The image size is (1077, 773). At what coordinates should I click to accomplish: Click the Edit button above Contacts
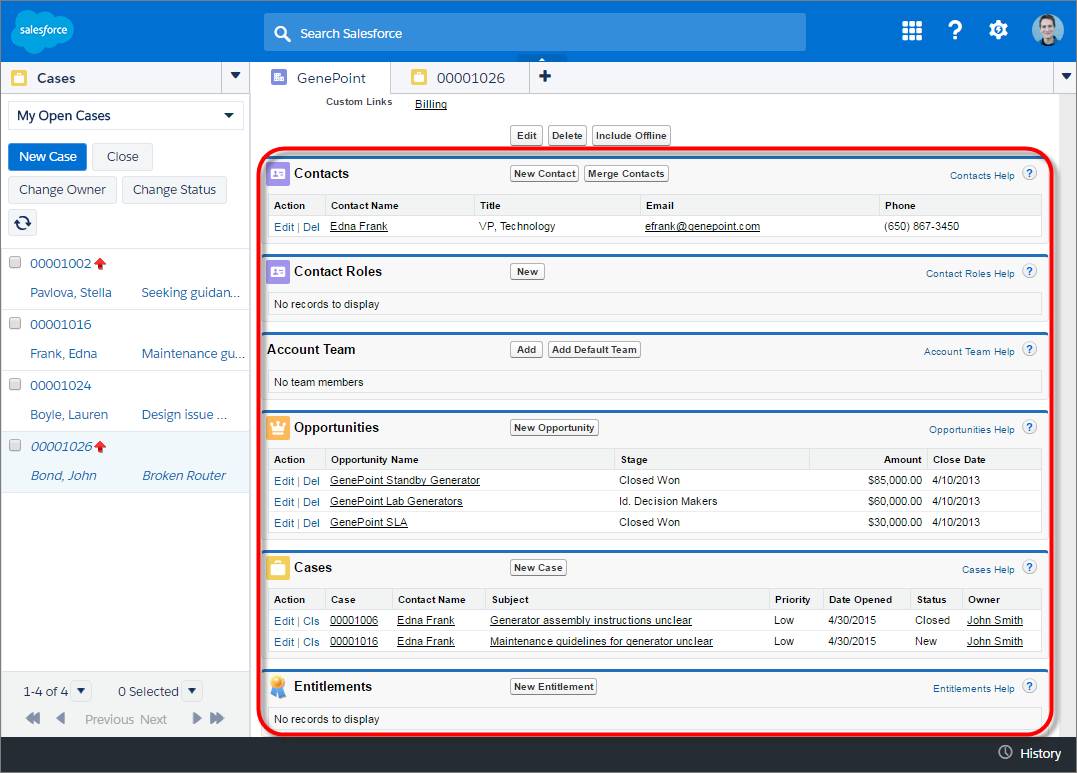click(x=526, y=135)
